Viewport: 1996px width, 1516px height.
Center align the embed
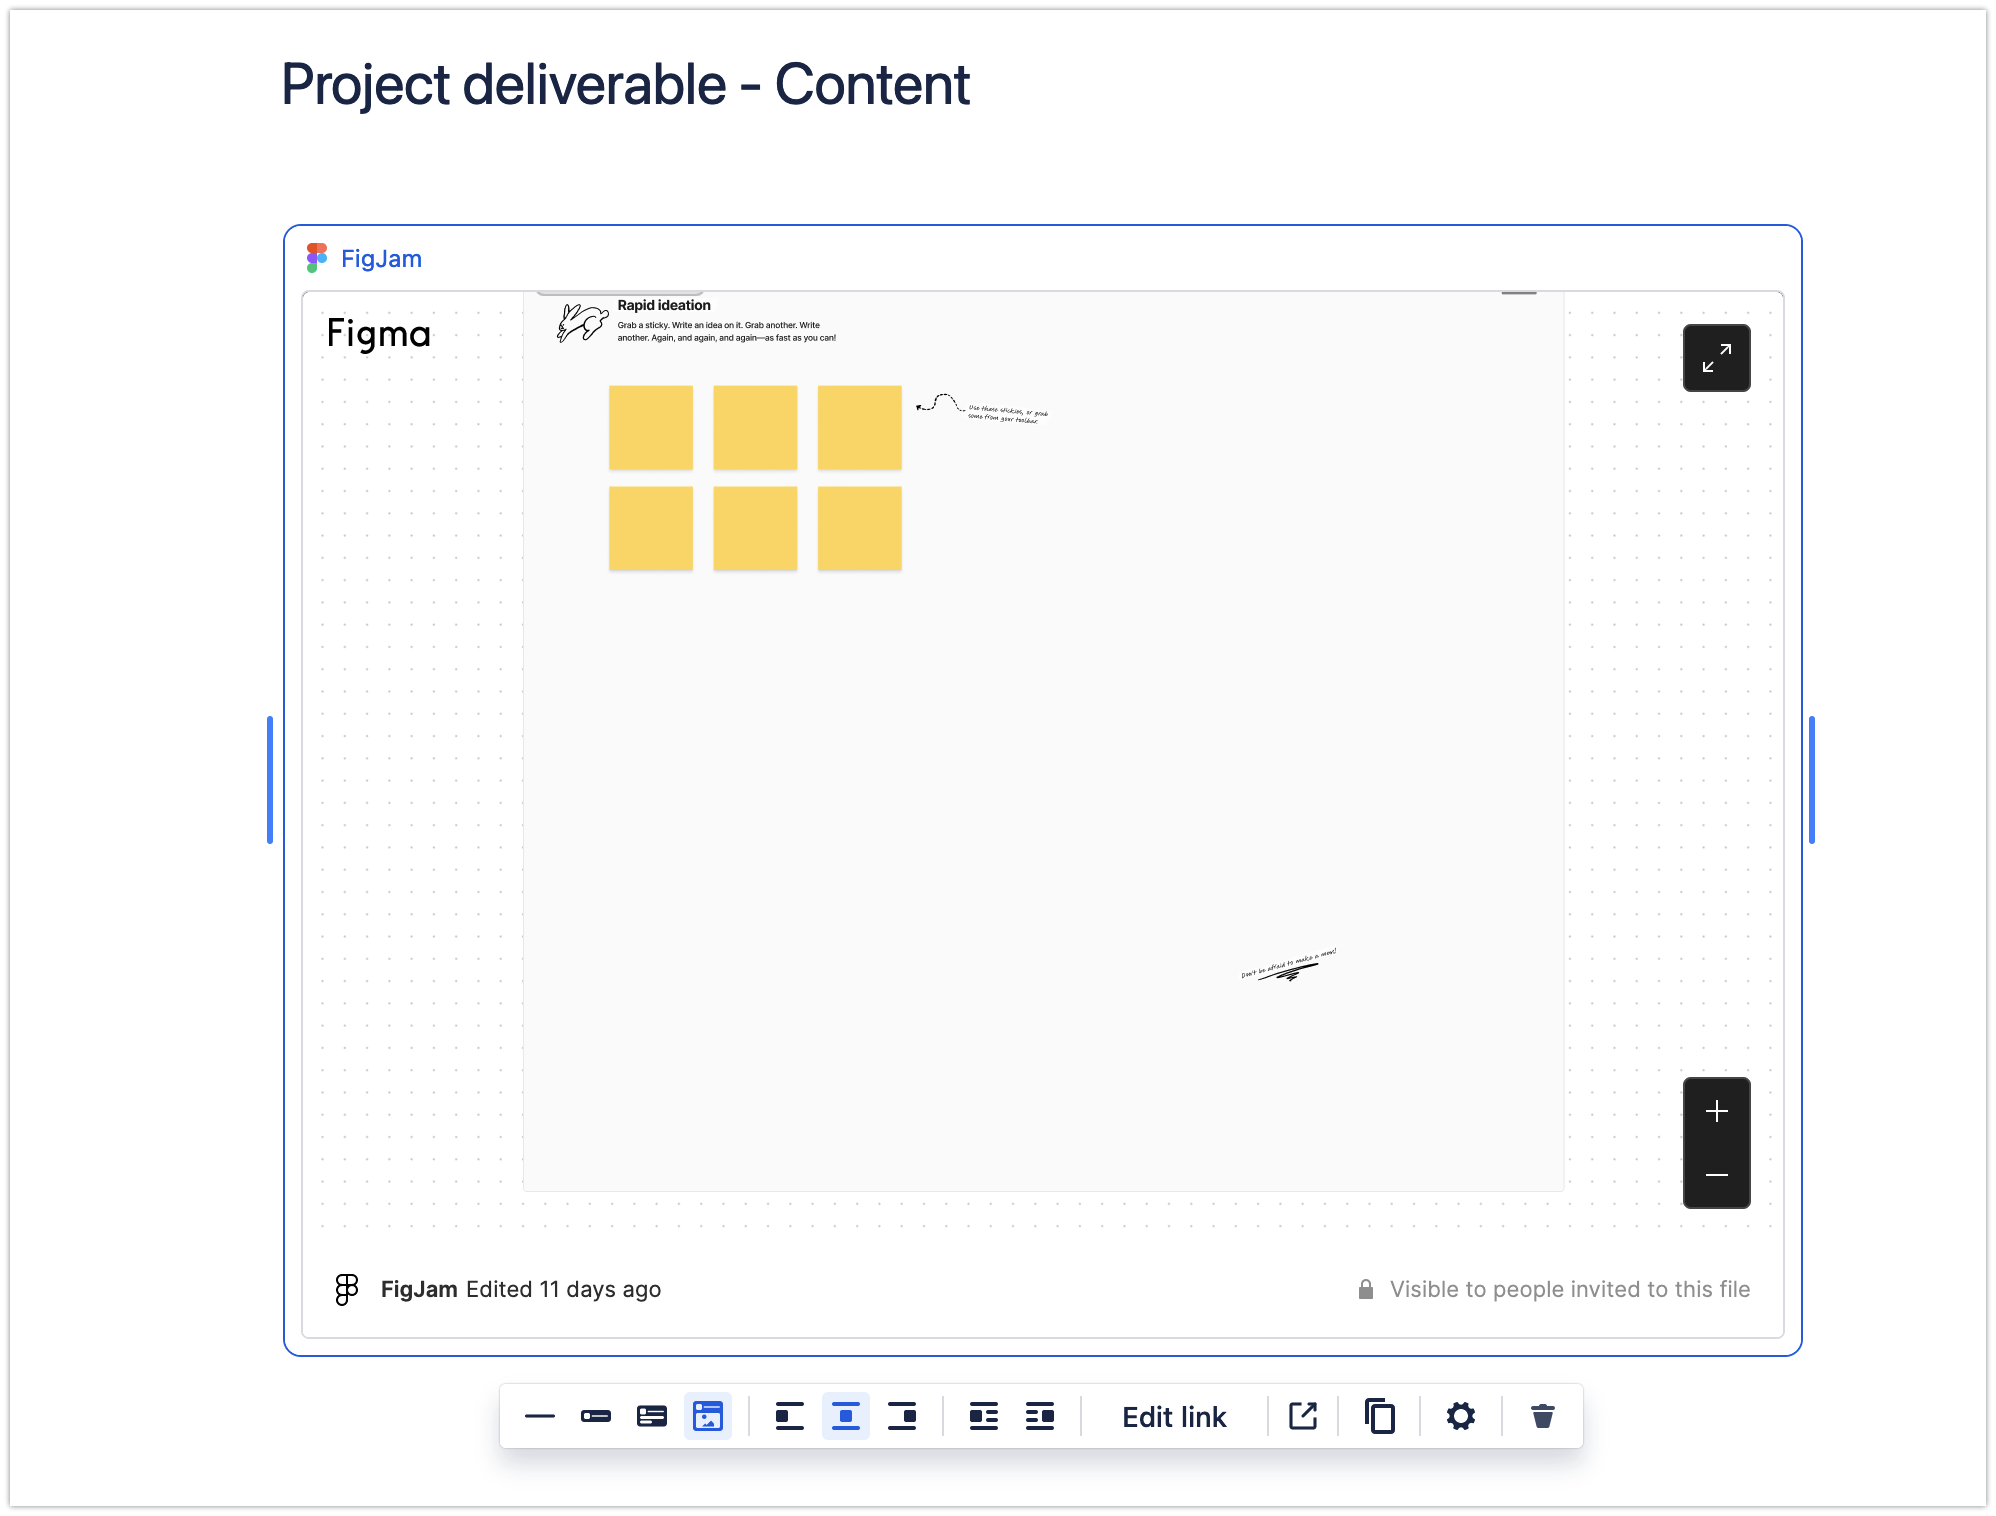(x=846, y=1416)
